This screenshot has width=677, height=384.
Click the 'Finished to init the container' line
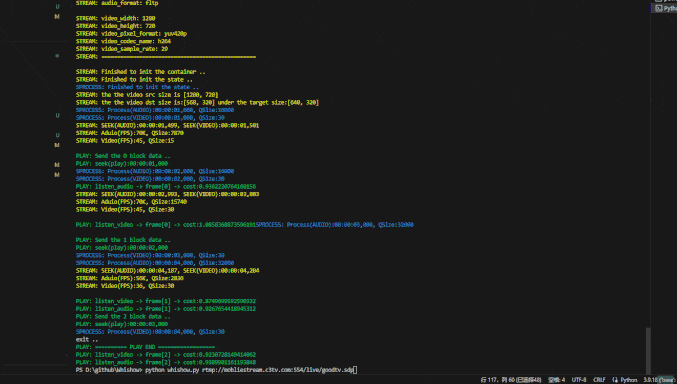[140, 72]
